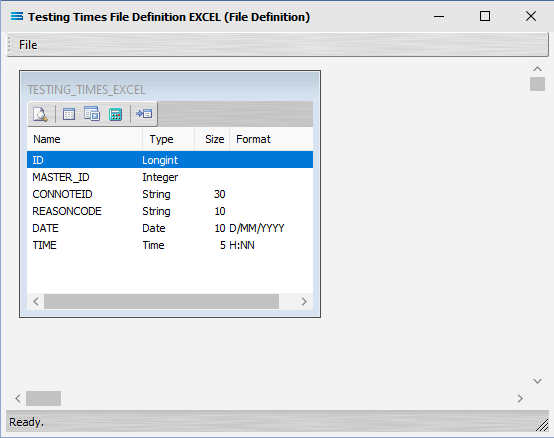Select the MASTER_ID field row
The image size is (554, 438).
[x=170, y=177]
